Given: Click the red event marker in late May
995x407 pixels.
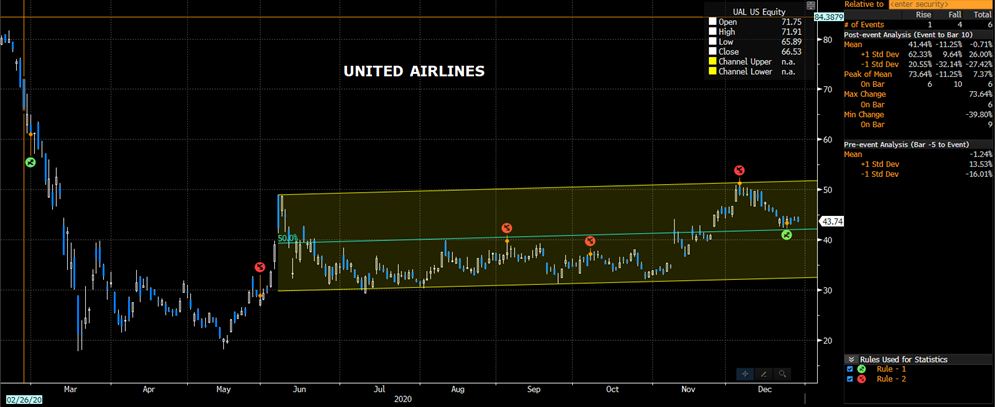Looking at the screenshot, I should coord(259,267).
